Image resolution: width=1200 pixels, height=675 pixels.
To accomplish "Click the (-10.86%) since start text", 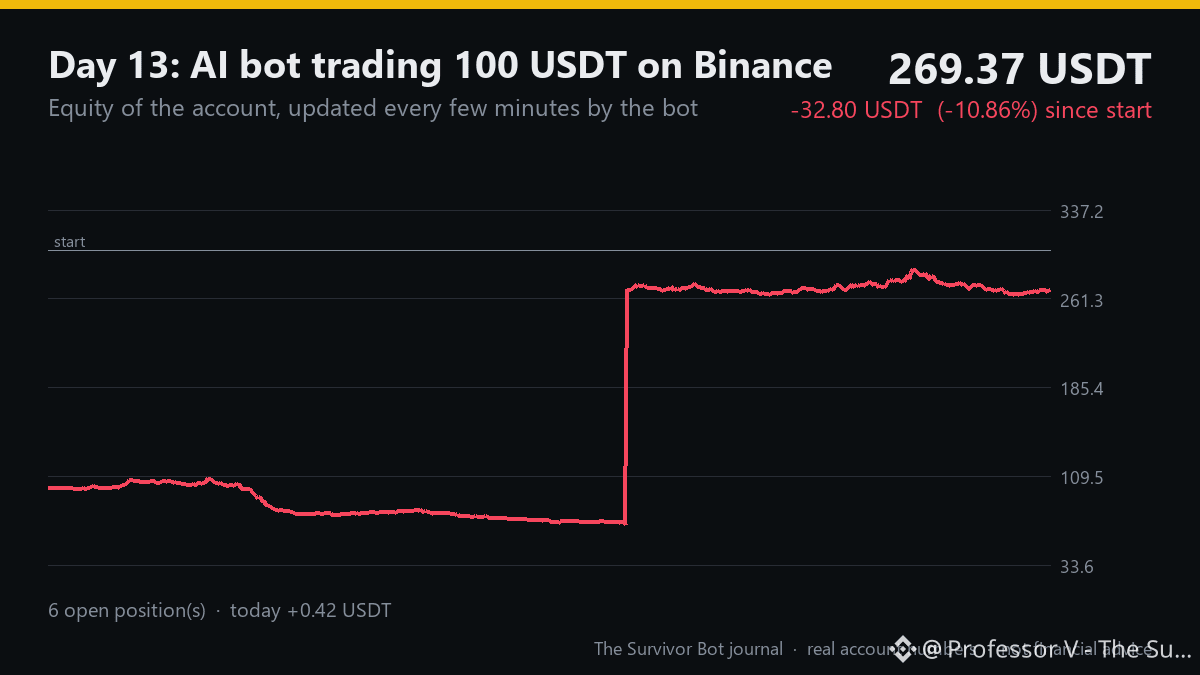I will coord(1044,110).
